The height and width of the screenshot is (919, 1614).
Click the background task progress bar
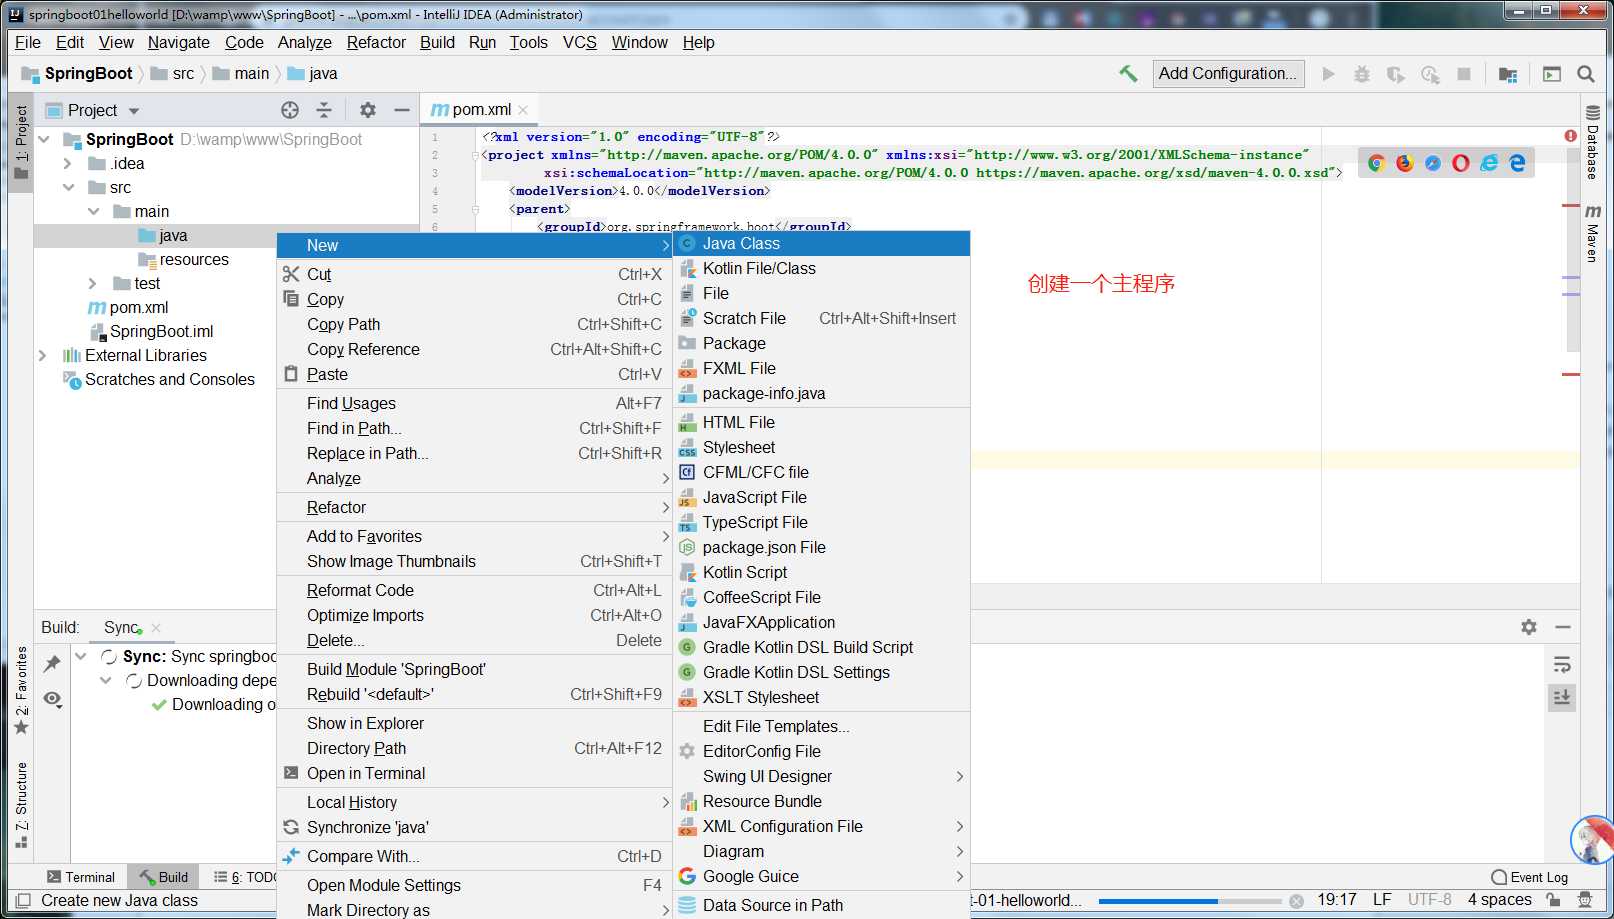pyautogui.click(x=1189, y=900)
